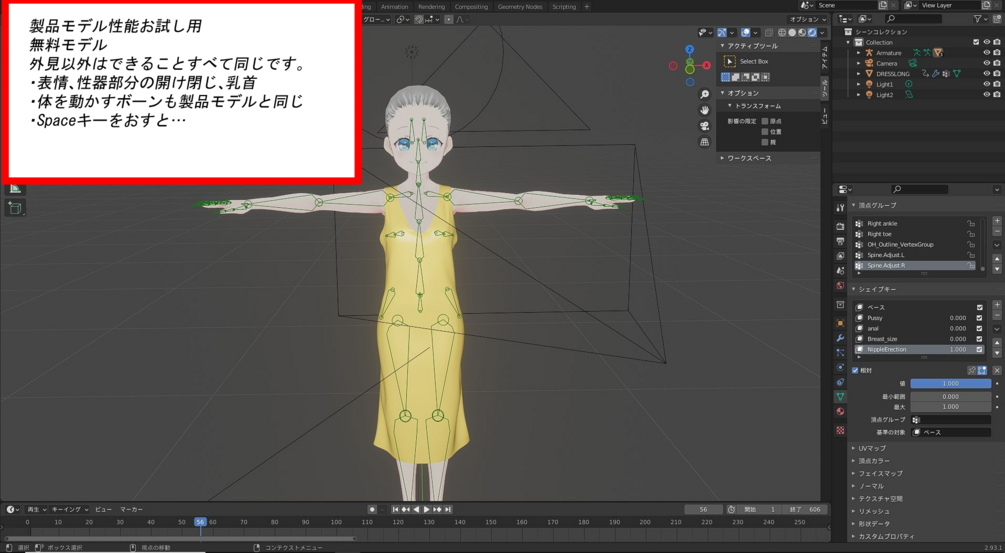The width and height of the screenshot is (1005, 553).
Task: Open the View Layer properties tab
Action: pyautogui.click(x=840, y=256)
